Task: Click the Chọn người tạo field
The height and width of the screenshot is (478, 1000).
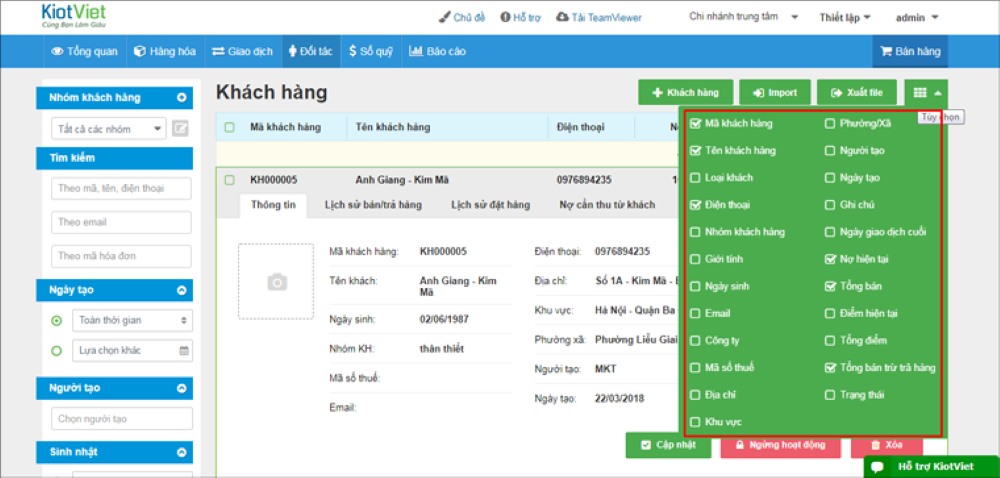Action: [122, 419]
